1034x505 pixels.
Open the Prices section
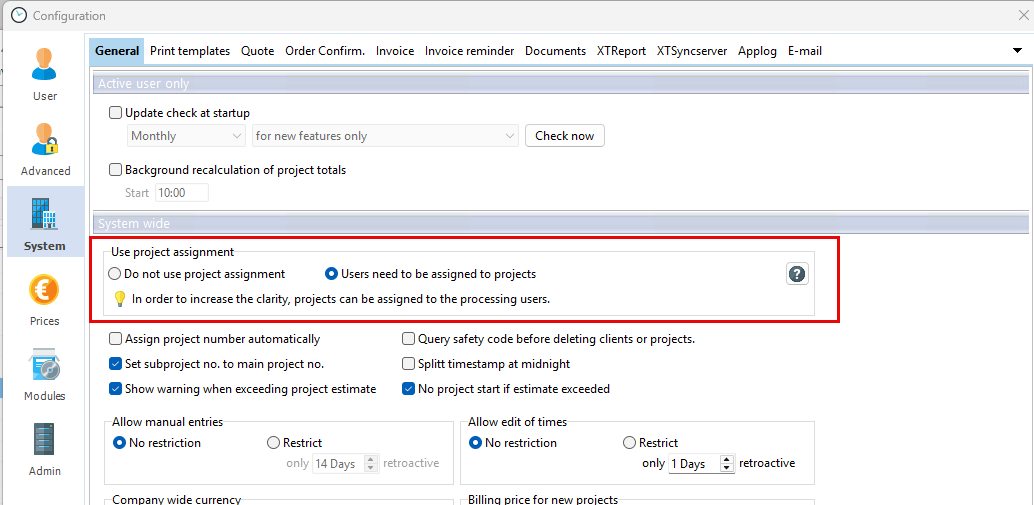pyautogui.click(x=45, y=298)
